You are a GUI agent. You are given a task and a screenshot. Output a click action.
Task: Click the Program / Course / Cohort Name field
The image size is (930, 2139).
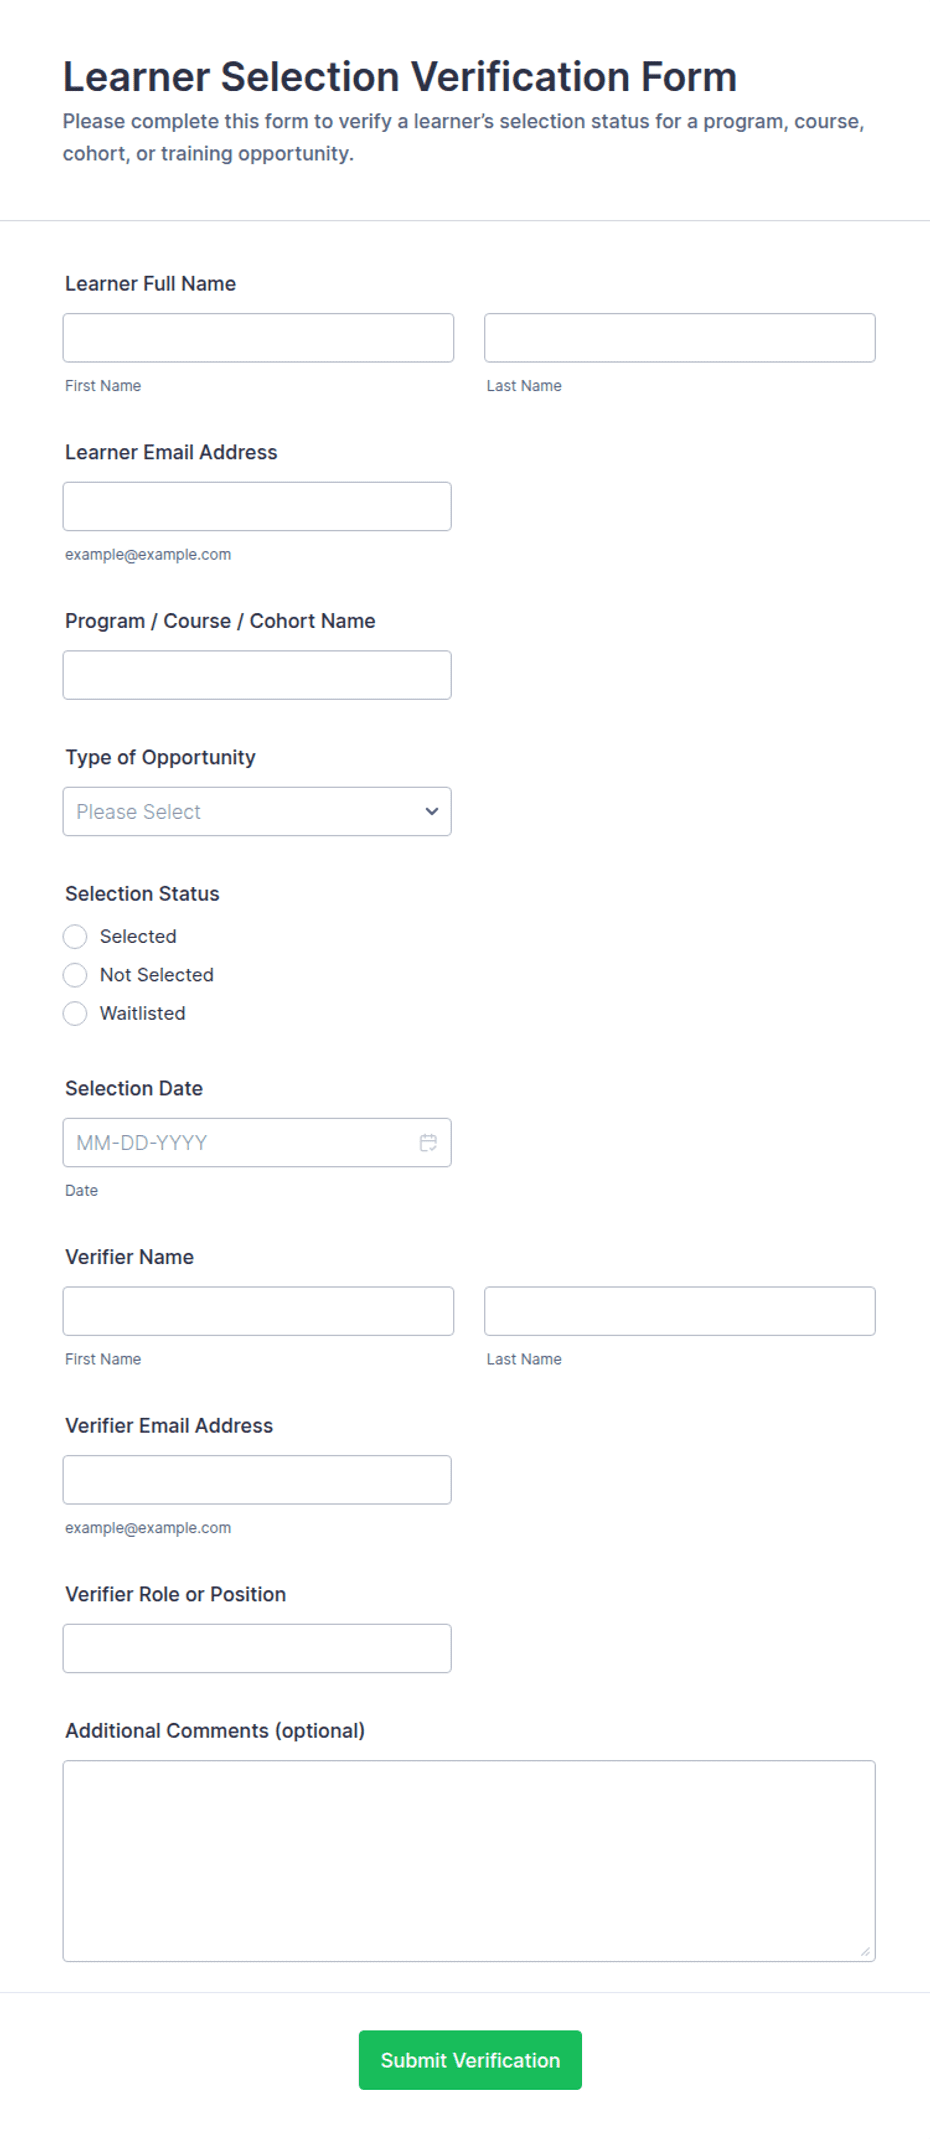point(257,675)
